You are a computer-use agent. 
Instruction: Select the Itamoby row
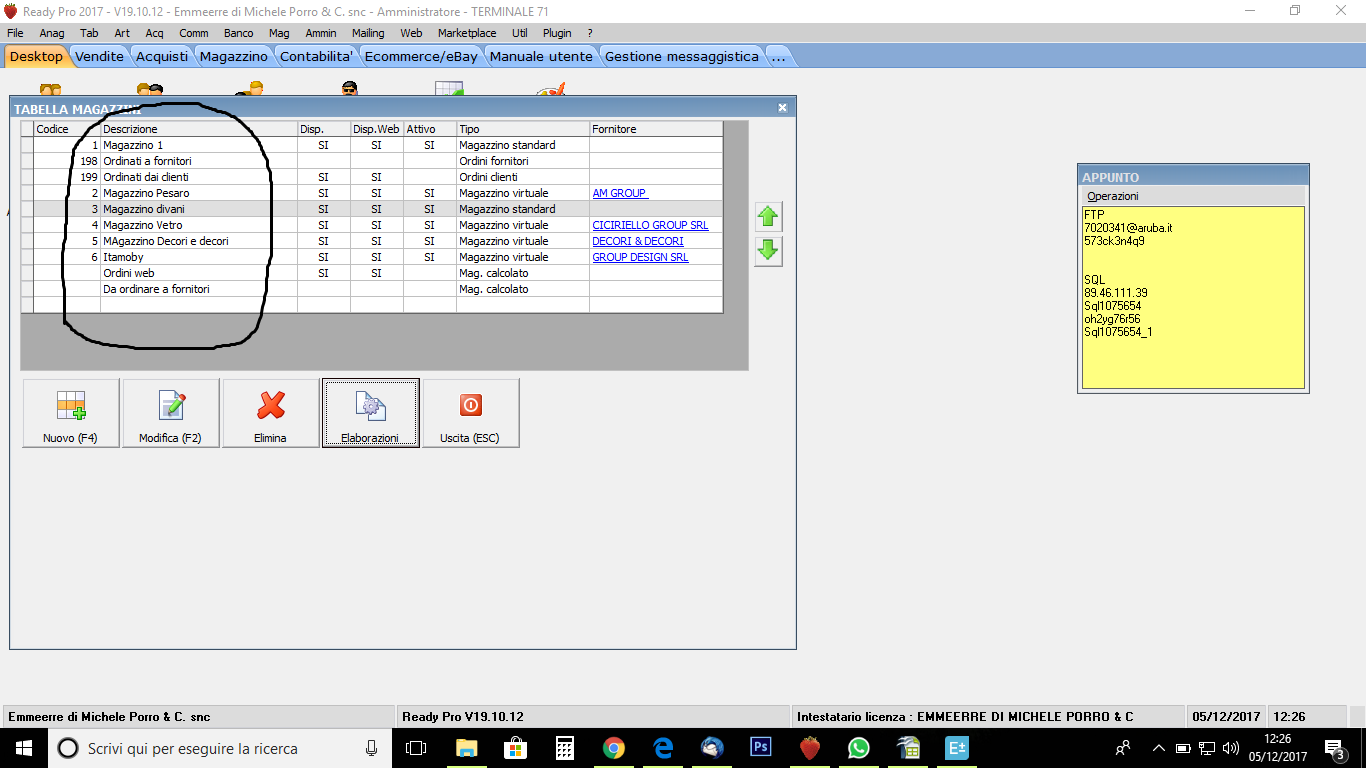372,257
